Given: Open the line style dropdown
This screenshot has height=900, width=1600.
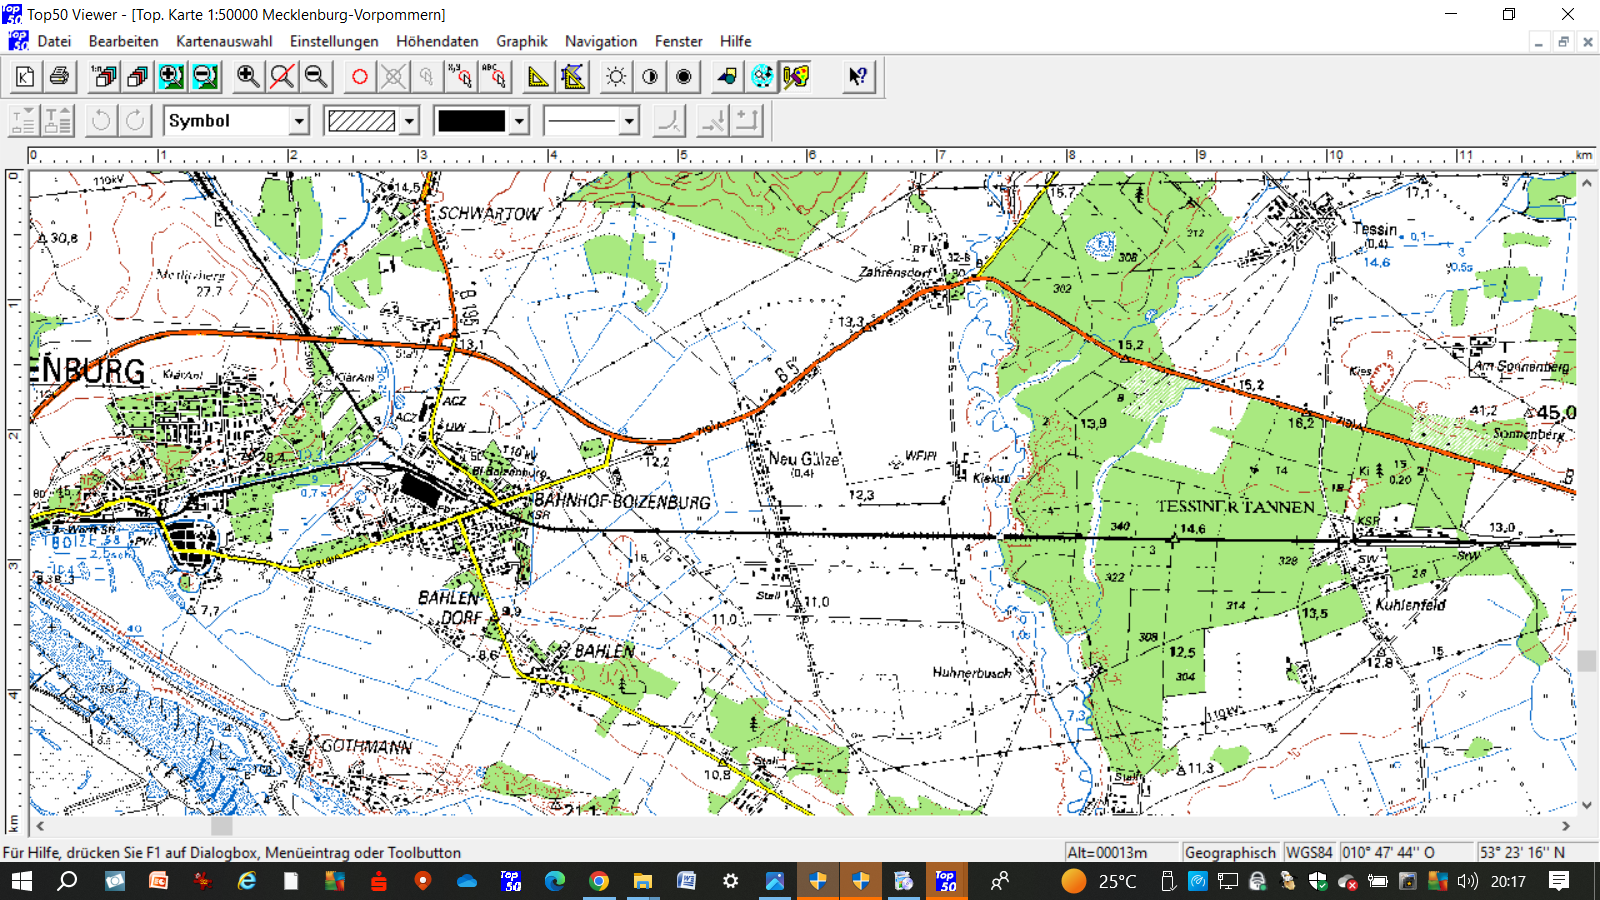Looking at the screenshot, I should click(x=629, y=121).
